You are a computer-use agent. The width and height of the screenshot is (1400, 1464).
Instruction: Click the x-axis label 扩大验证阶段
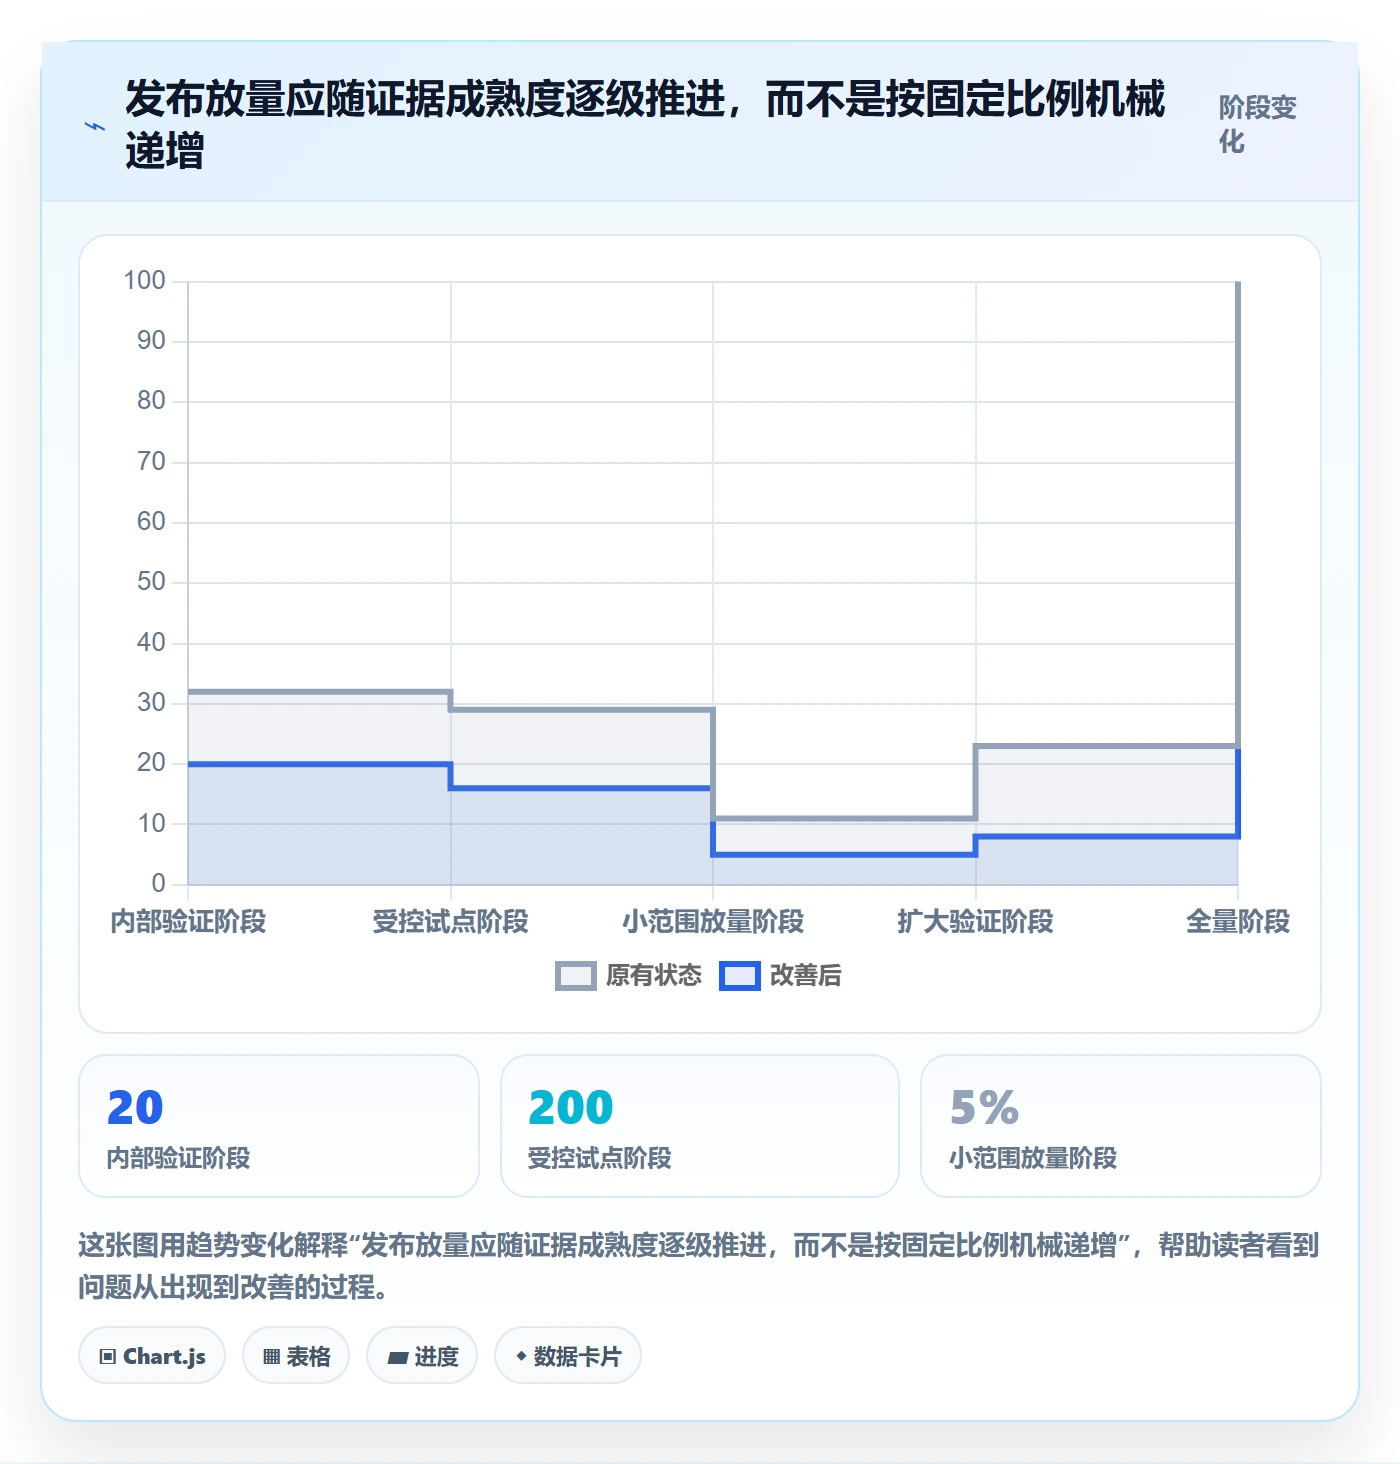point(975,921)
